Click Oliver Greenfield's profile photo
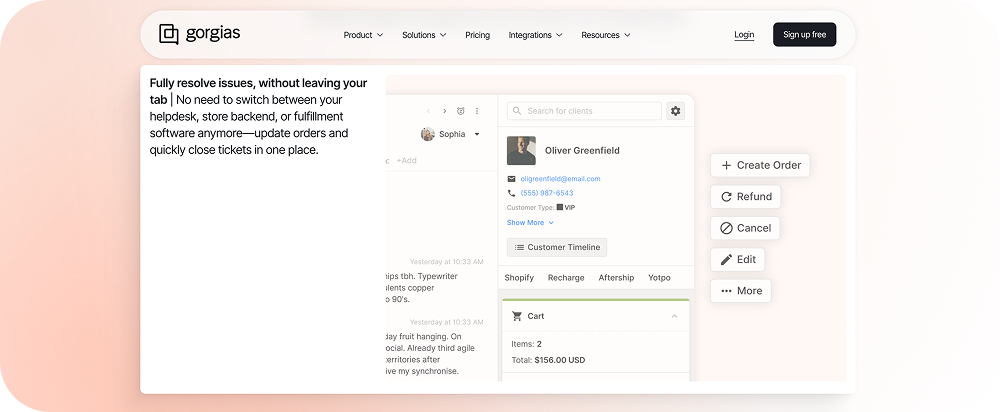Screen dimensions: 1000x412 (x=521, y=151)
